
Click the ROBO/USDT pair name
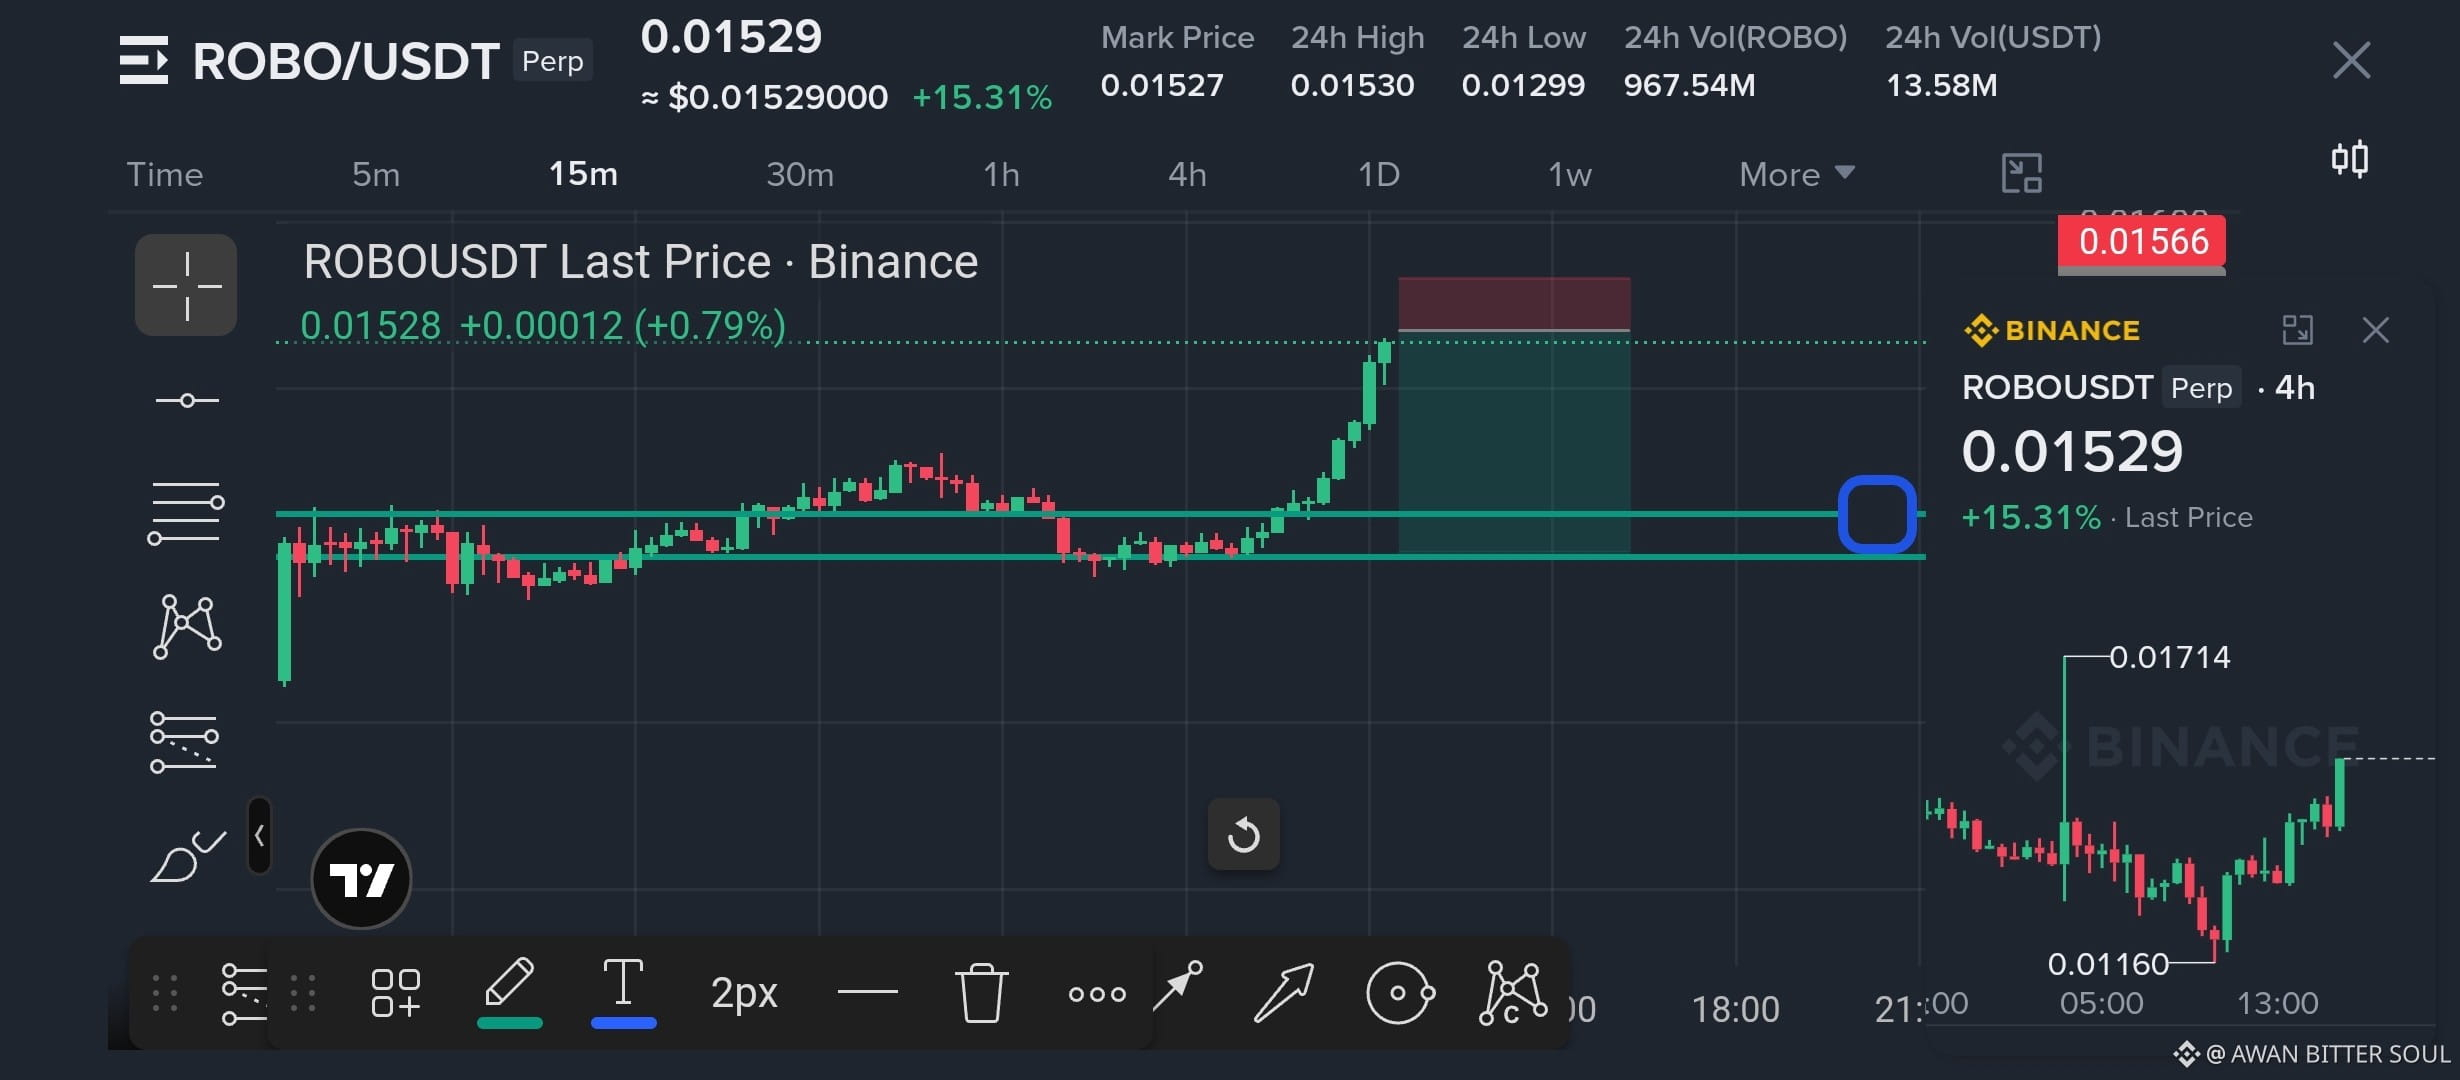point(346,62)
